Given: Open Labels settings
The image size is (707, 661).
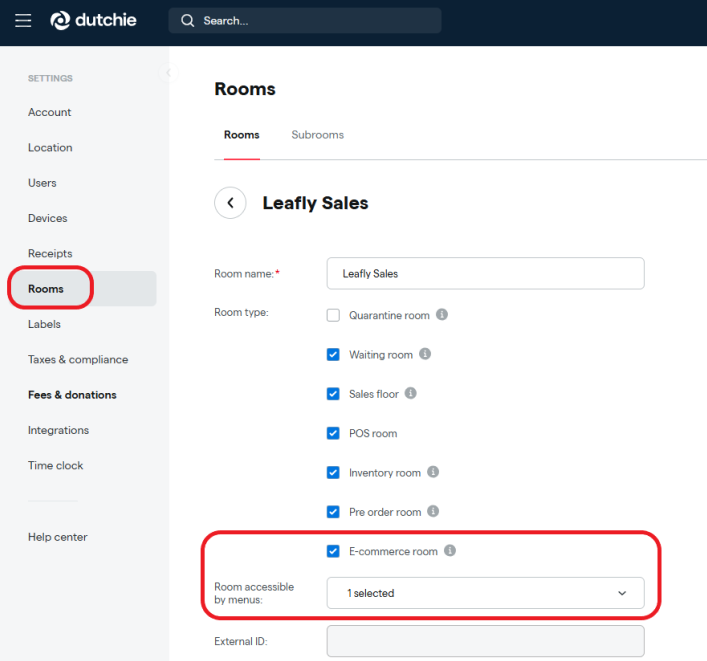Looking at the screenshot, I should [x=44, y=324].
